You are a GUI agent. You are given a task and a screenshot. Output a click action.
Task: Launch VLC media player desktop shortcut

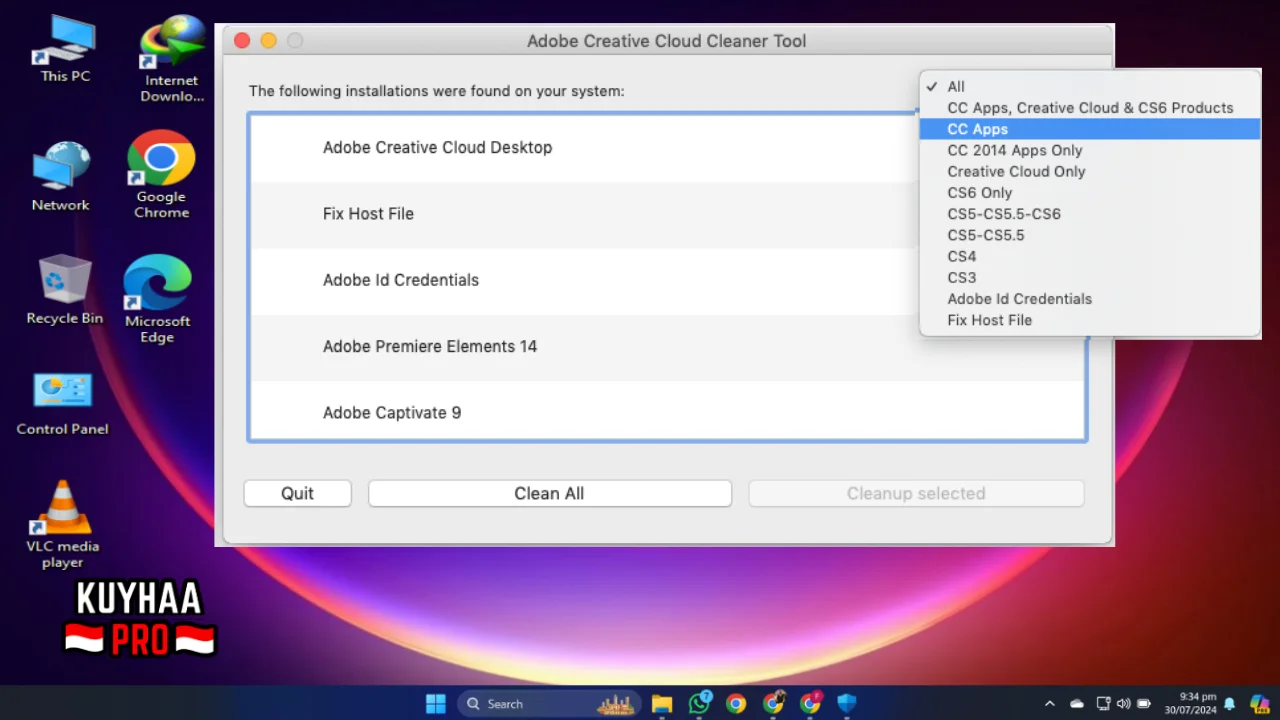point(62,525)
